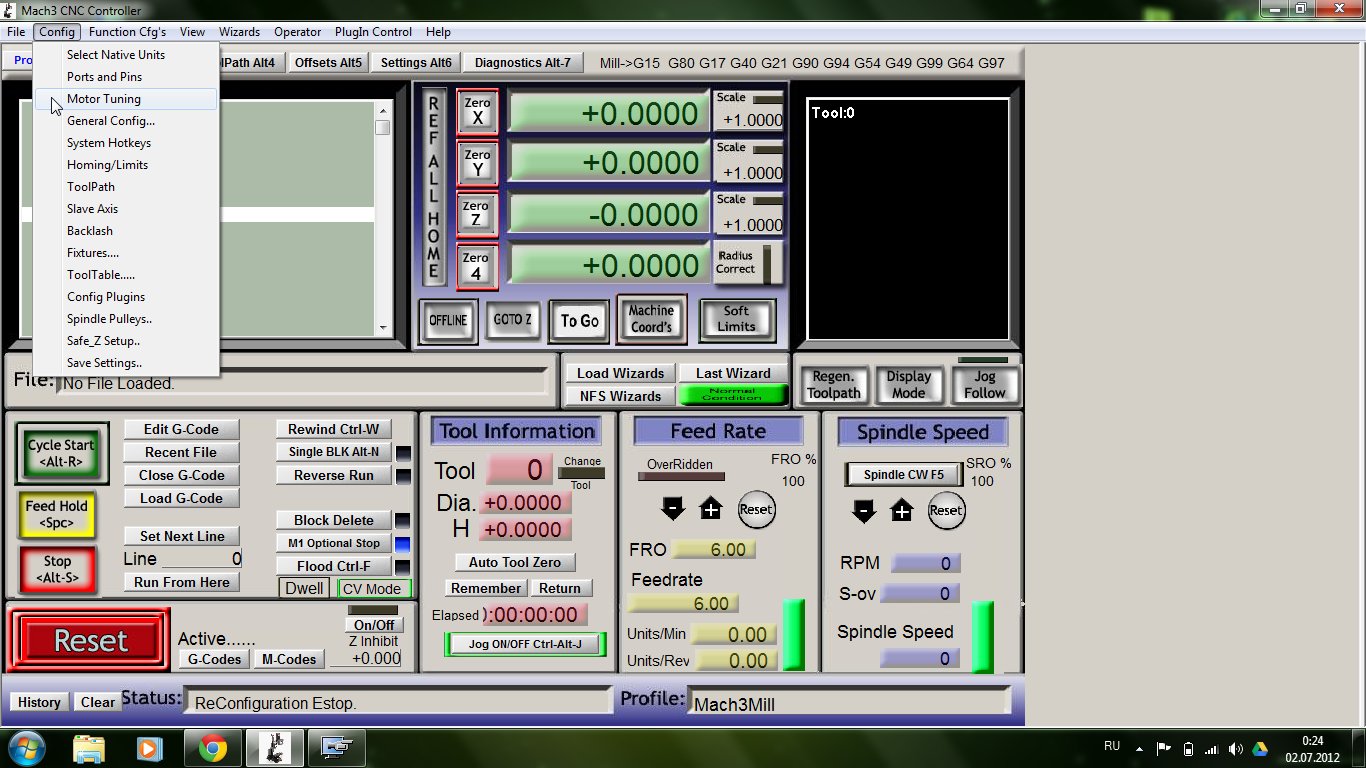
Task: Click the feed rate increase plus arrow
Action: (x=710, y=510)
